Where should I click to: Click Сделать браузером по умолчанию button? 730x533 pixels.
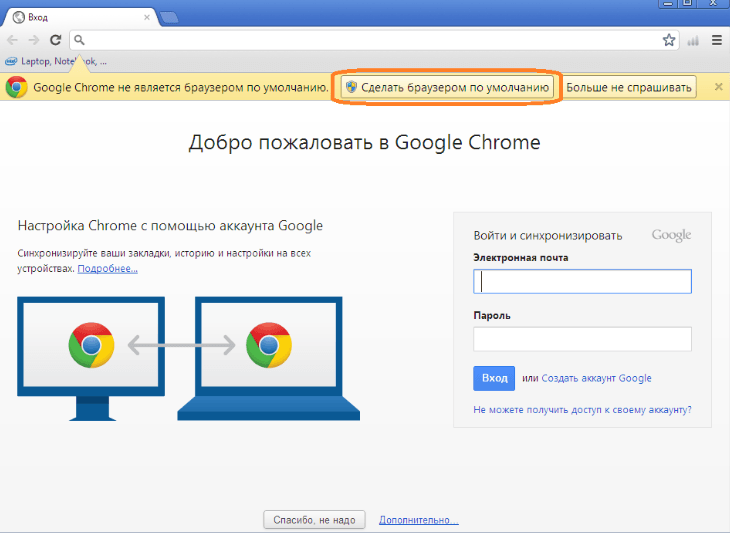click(447, 87)
